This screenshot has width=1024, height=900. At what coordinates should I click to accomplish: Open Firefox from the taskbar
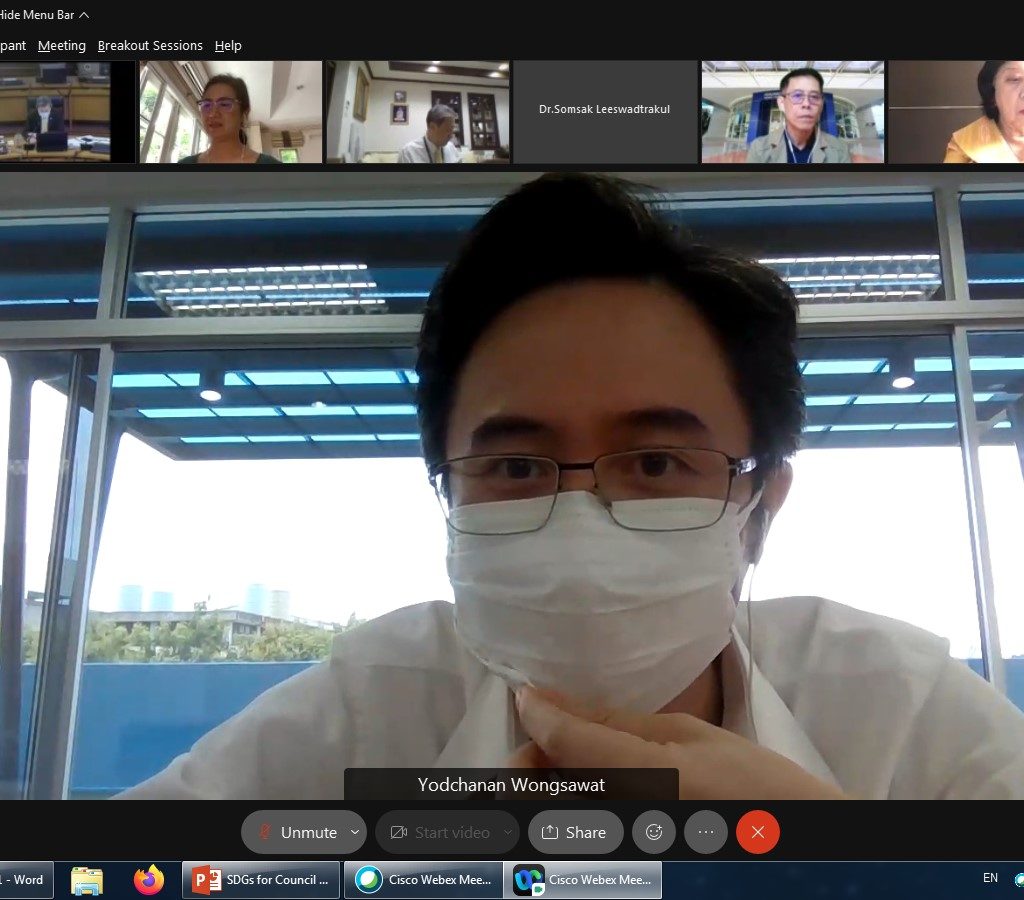[149, 880]
